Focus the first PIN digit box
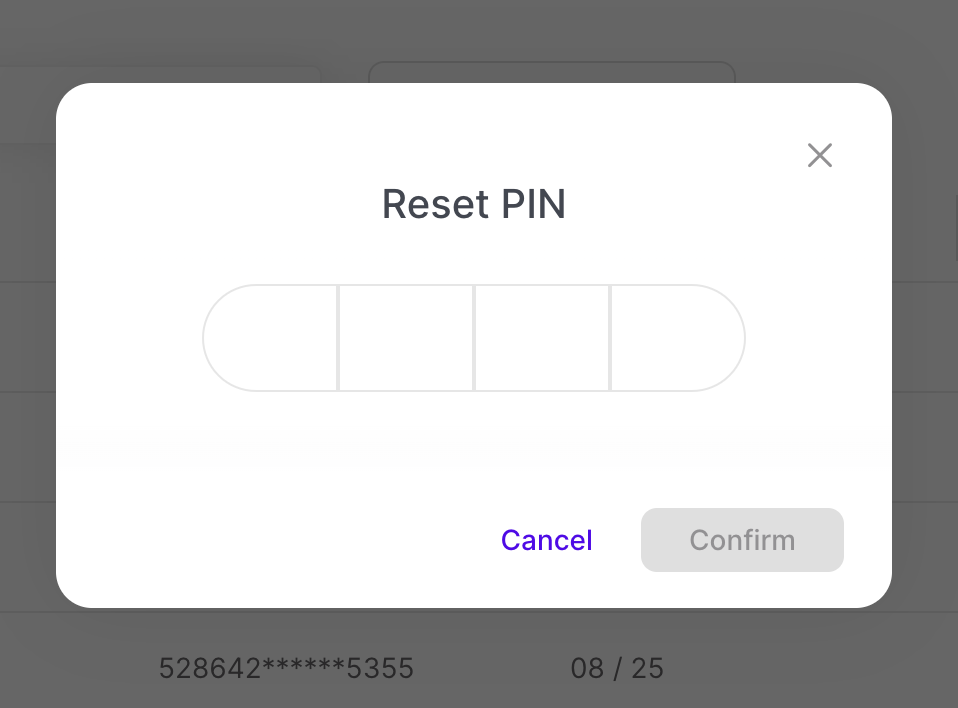This screenshot has height=708, width=958. point(271,338)
